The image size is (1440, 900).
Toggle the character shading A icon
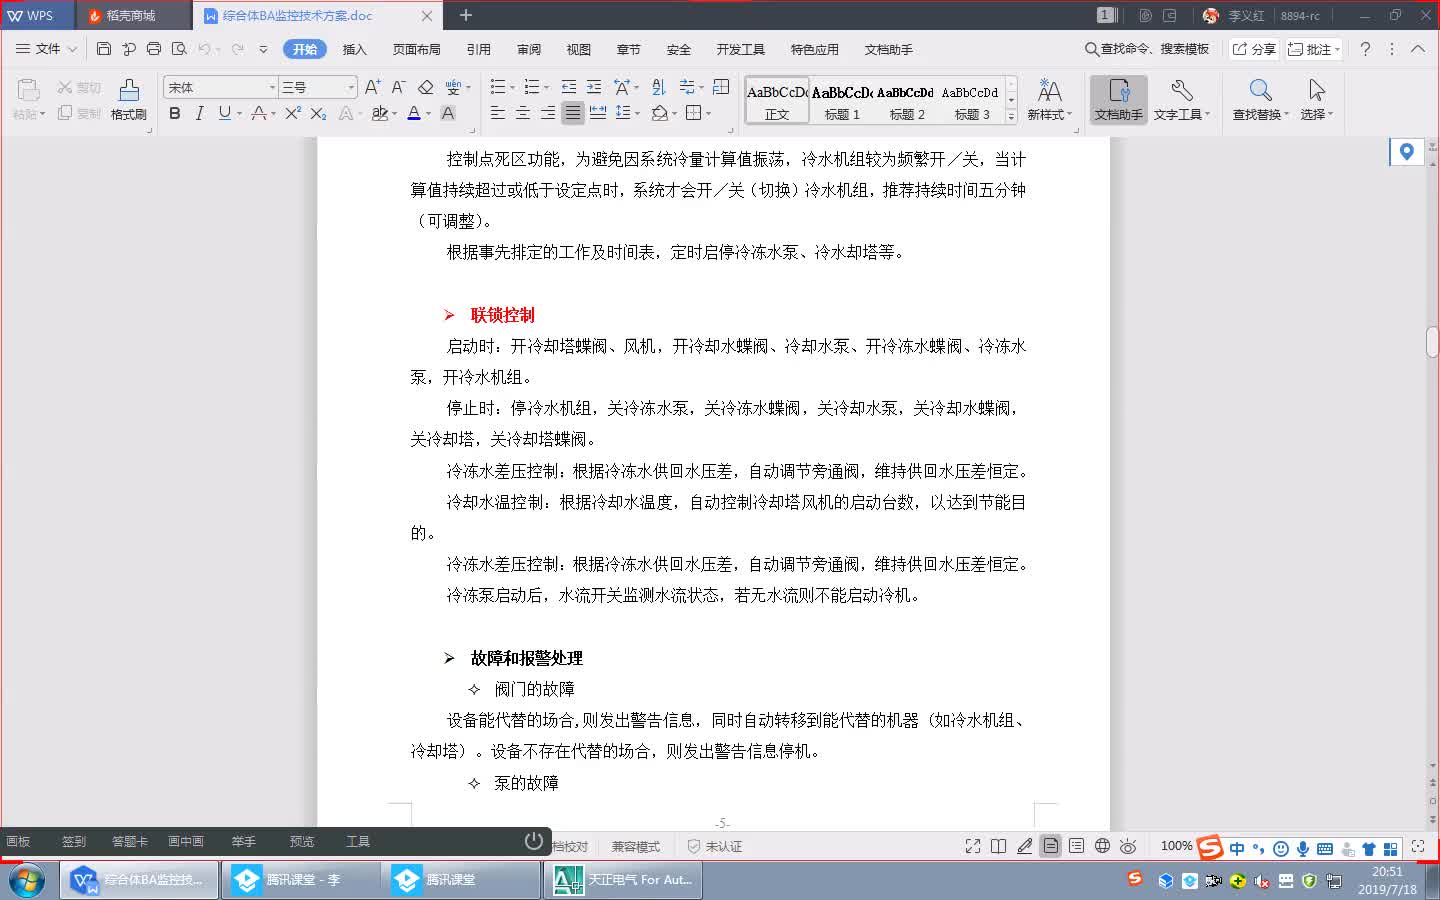(448, 113)
